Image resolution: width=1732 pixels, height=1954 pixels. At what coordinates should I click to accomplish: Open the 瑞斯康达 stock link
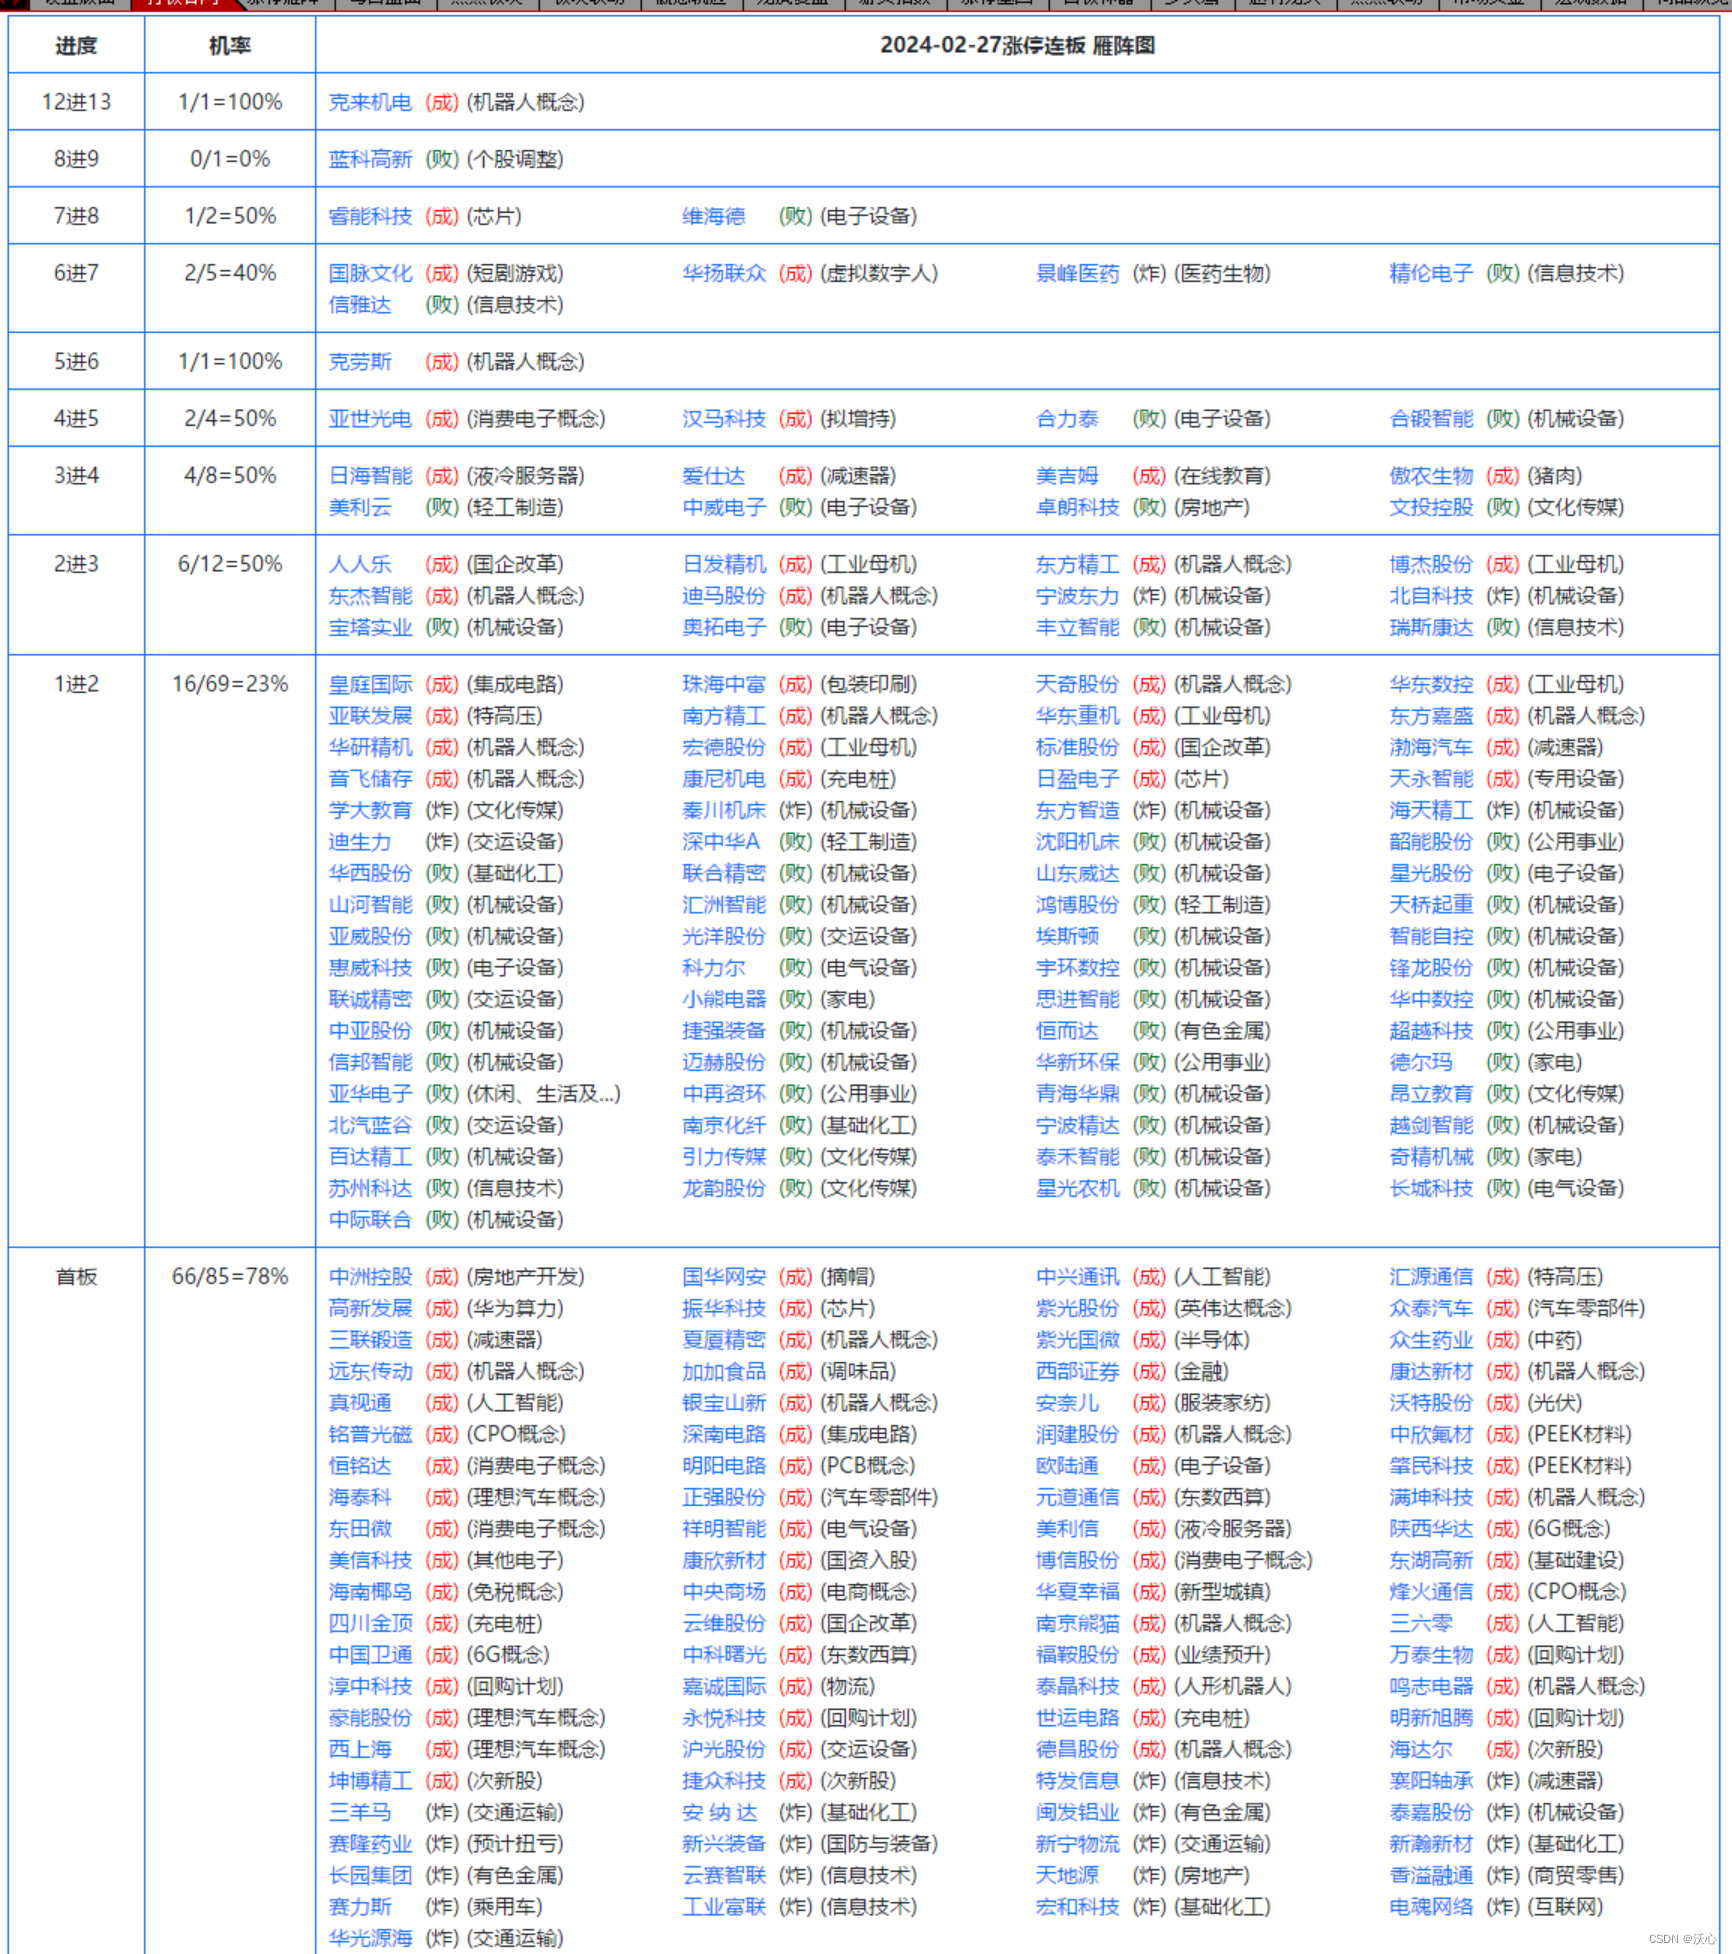(x=1431, y=627)
